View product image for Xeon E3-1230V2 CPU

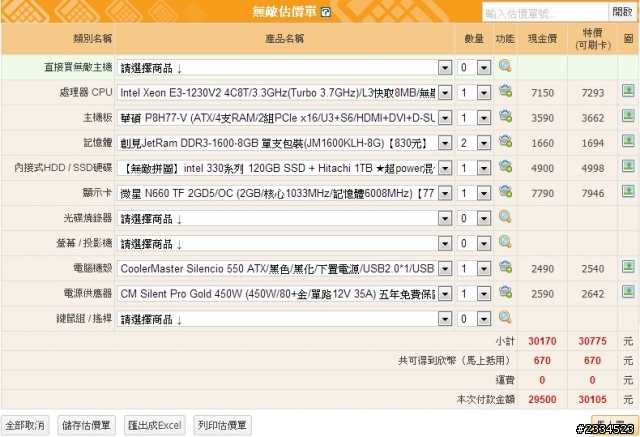(x=628, y=91)
